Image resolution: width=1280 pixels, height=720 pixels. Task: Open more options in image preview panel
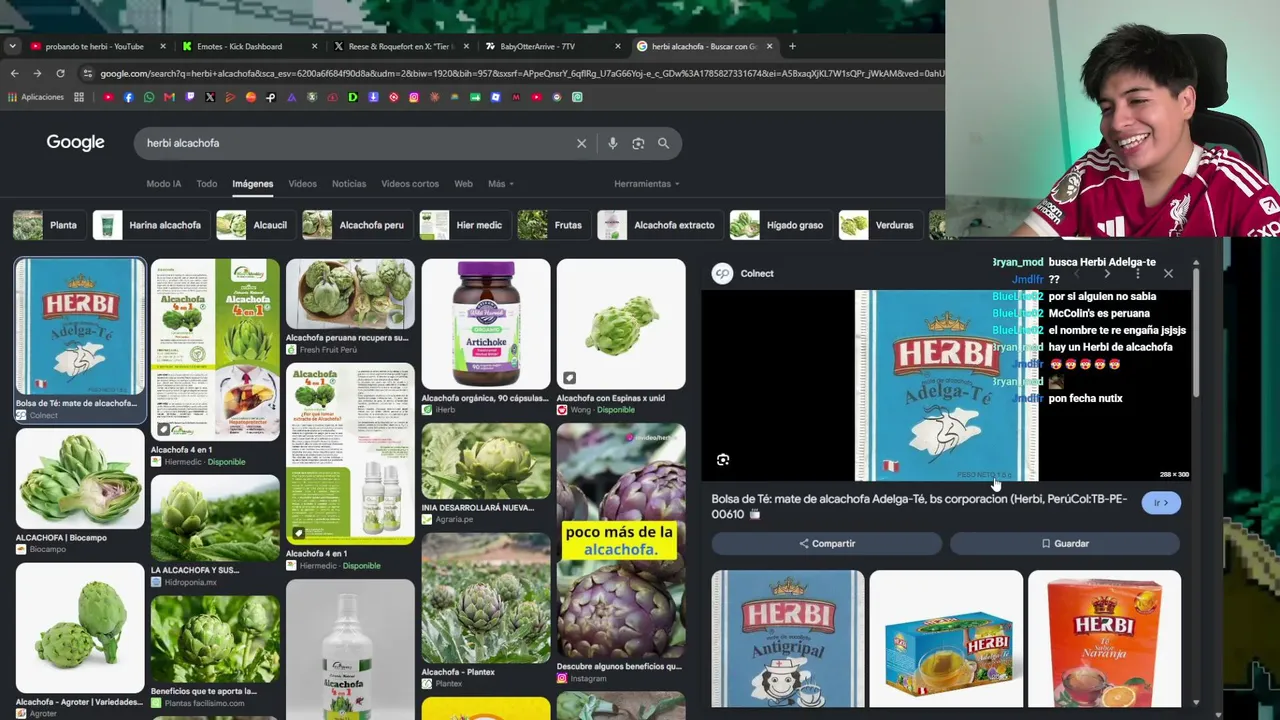(1137, 273)
